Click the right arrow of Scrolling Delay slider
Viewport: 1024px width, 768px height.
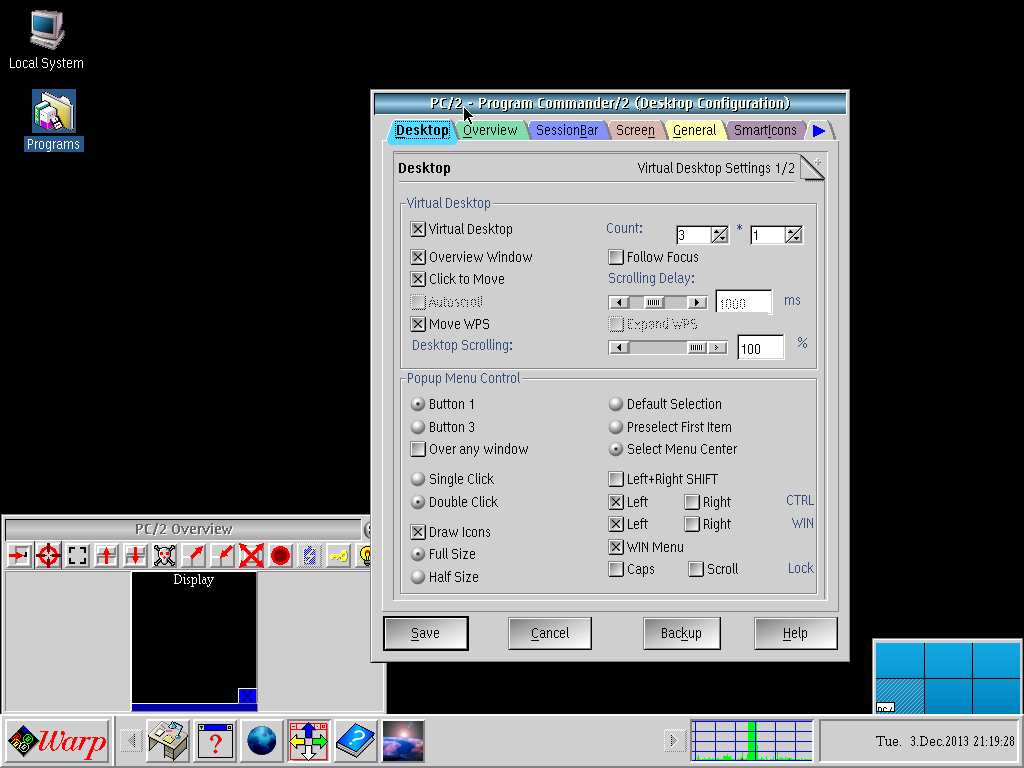pos(697,302)
